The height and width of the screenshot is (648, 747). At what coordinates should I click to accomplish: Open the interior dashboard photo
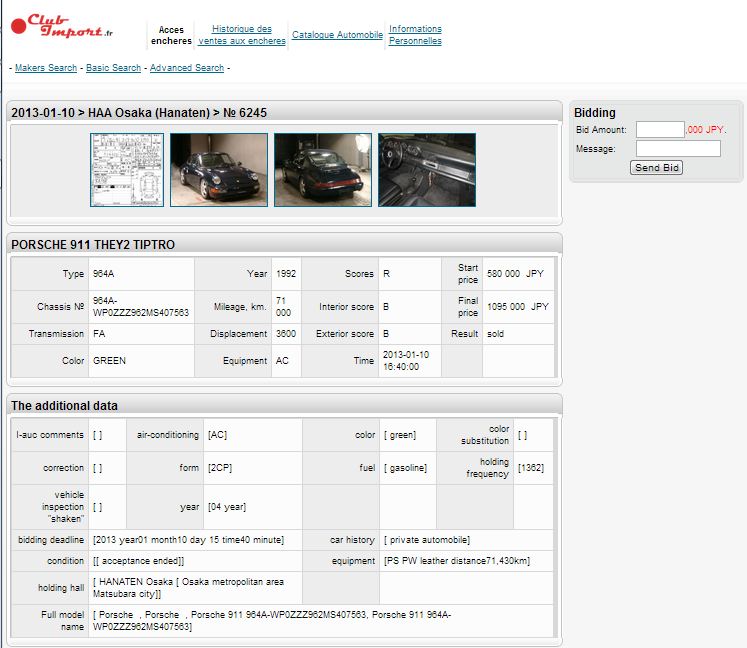click(x=426, y=170)
